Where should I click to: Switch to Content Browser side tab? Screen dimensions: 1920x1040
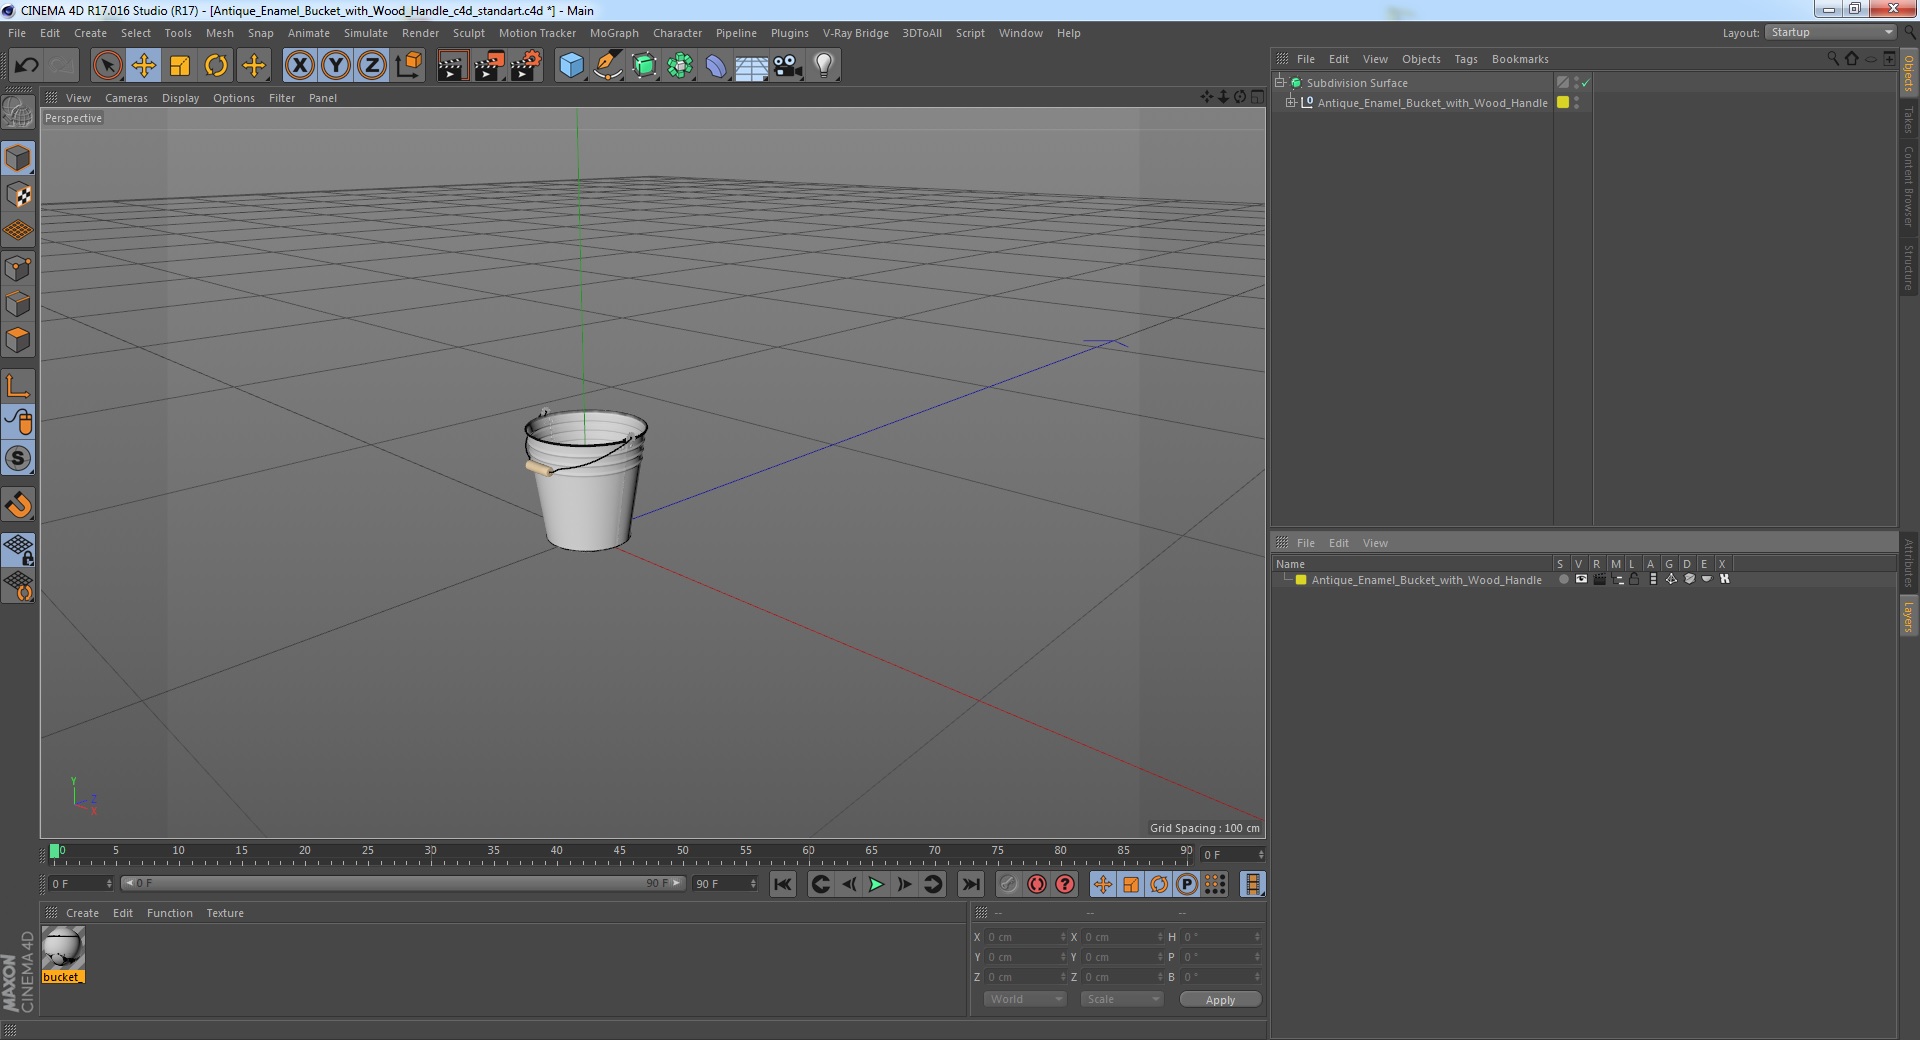pyautogui.click(x=1909, y=186)
